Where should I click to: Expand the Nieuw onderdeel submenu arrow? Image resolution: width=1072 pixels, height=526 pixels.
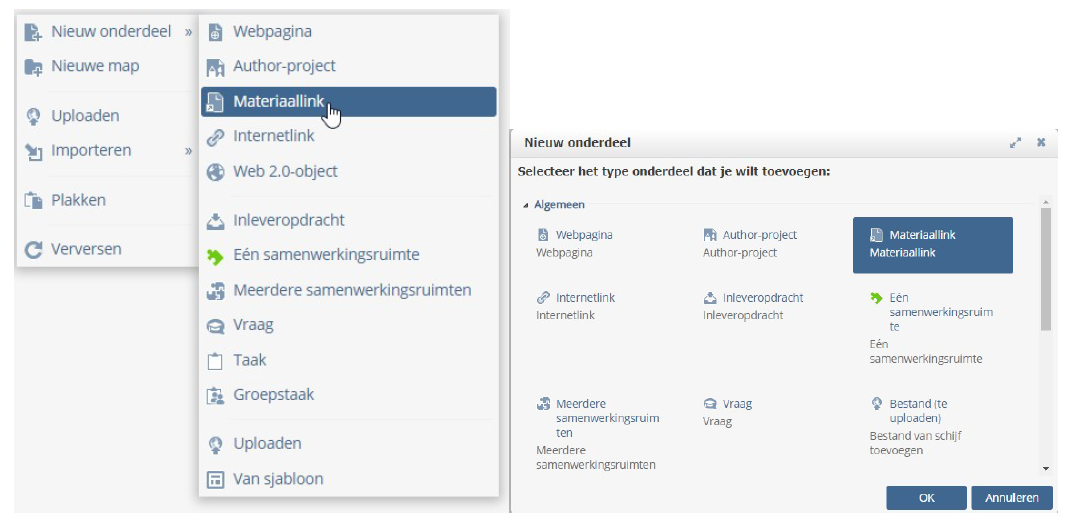[x=188, y=32]
